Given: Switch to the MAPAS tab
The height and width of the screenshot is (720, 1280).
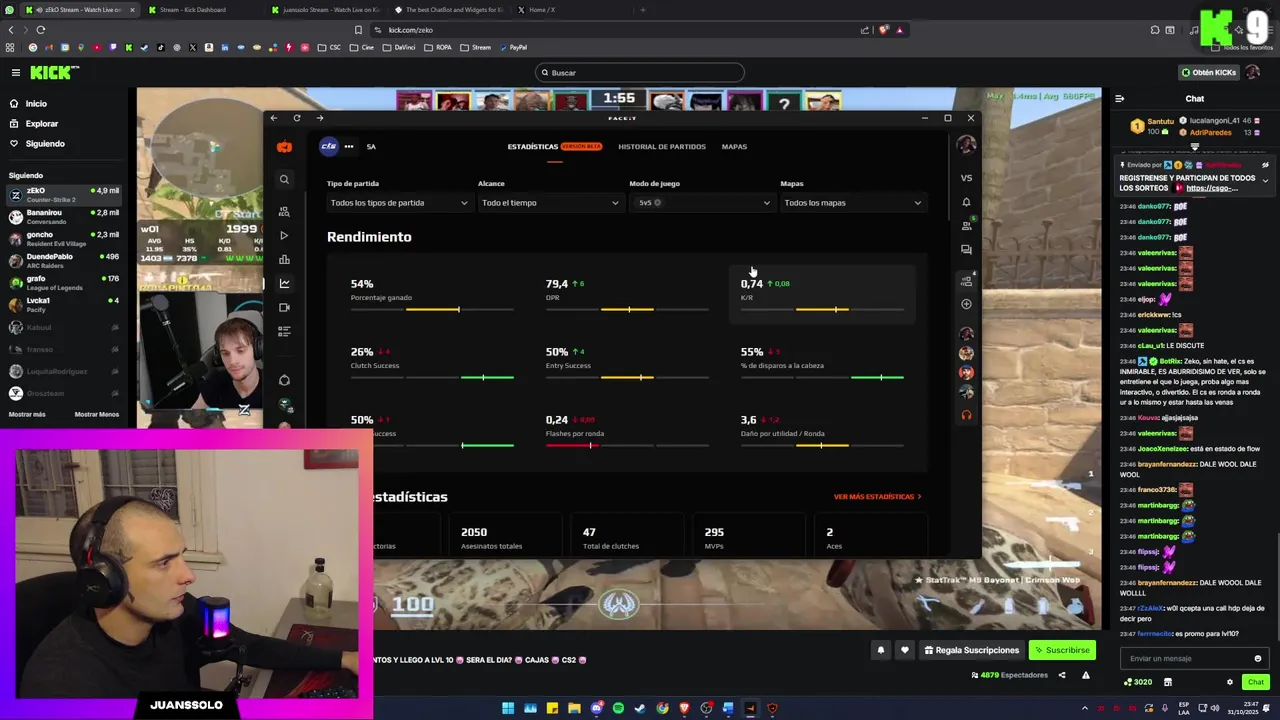Looking at the screenshot, I should pos(734,147).
